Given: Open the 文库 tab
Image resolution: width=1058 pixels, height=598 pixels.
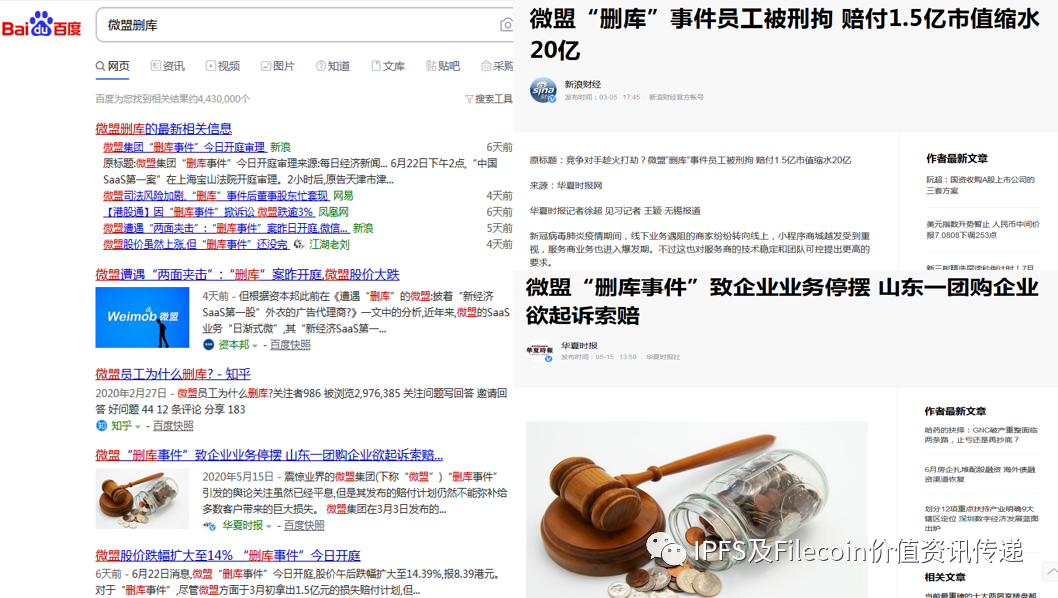Looking at the screenshot, I should 388,66.
